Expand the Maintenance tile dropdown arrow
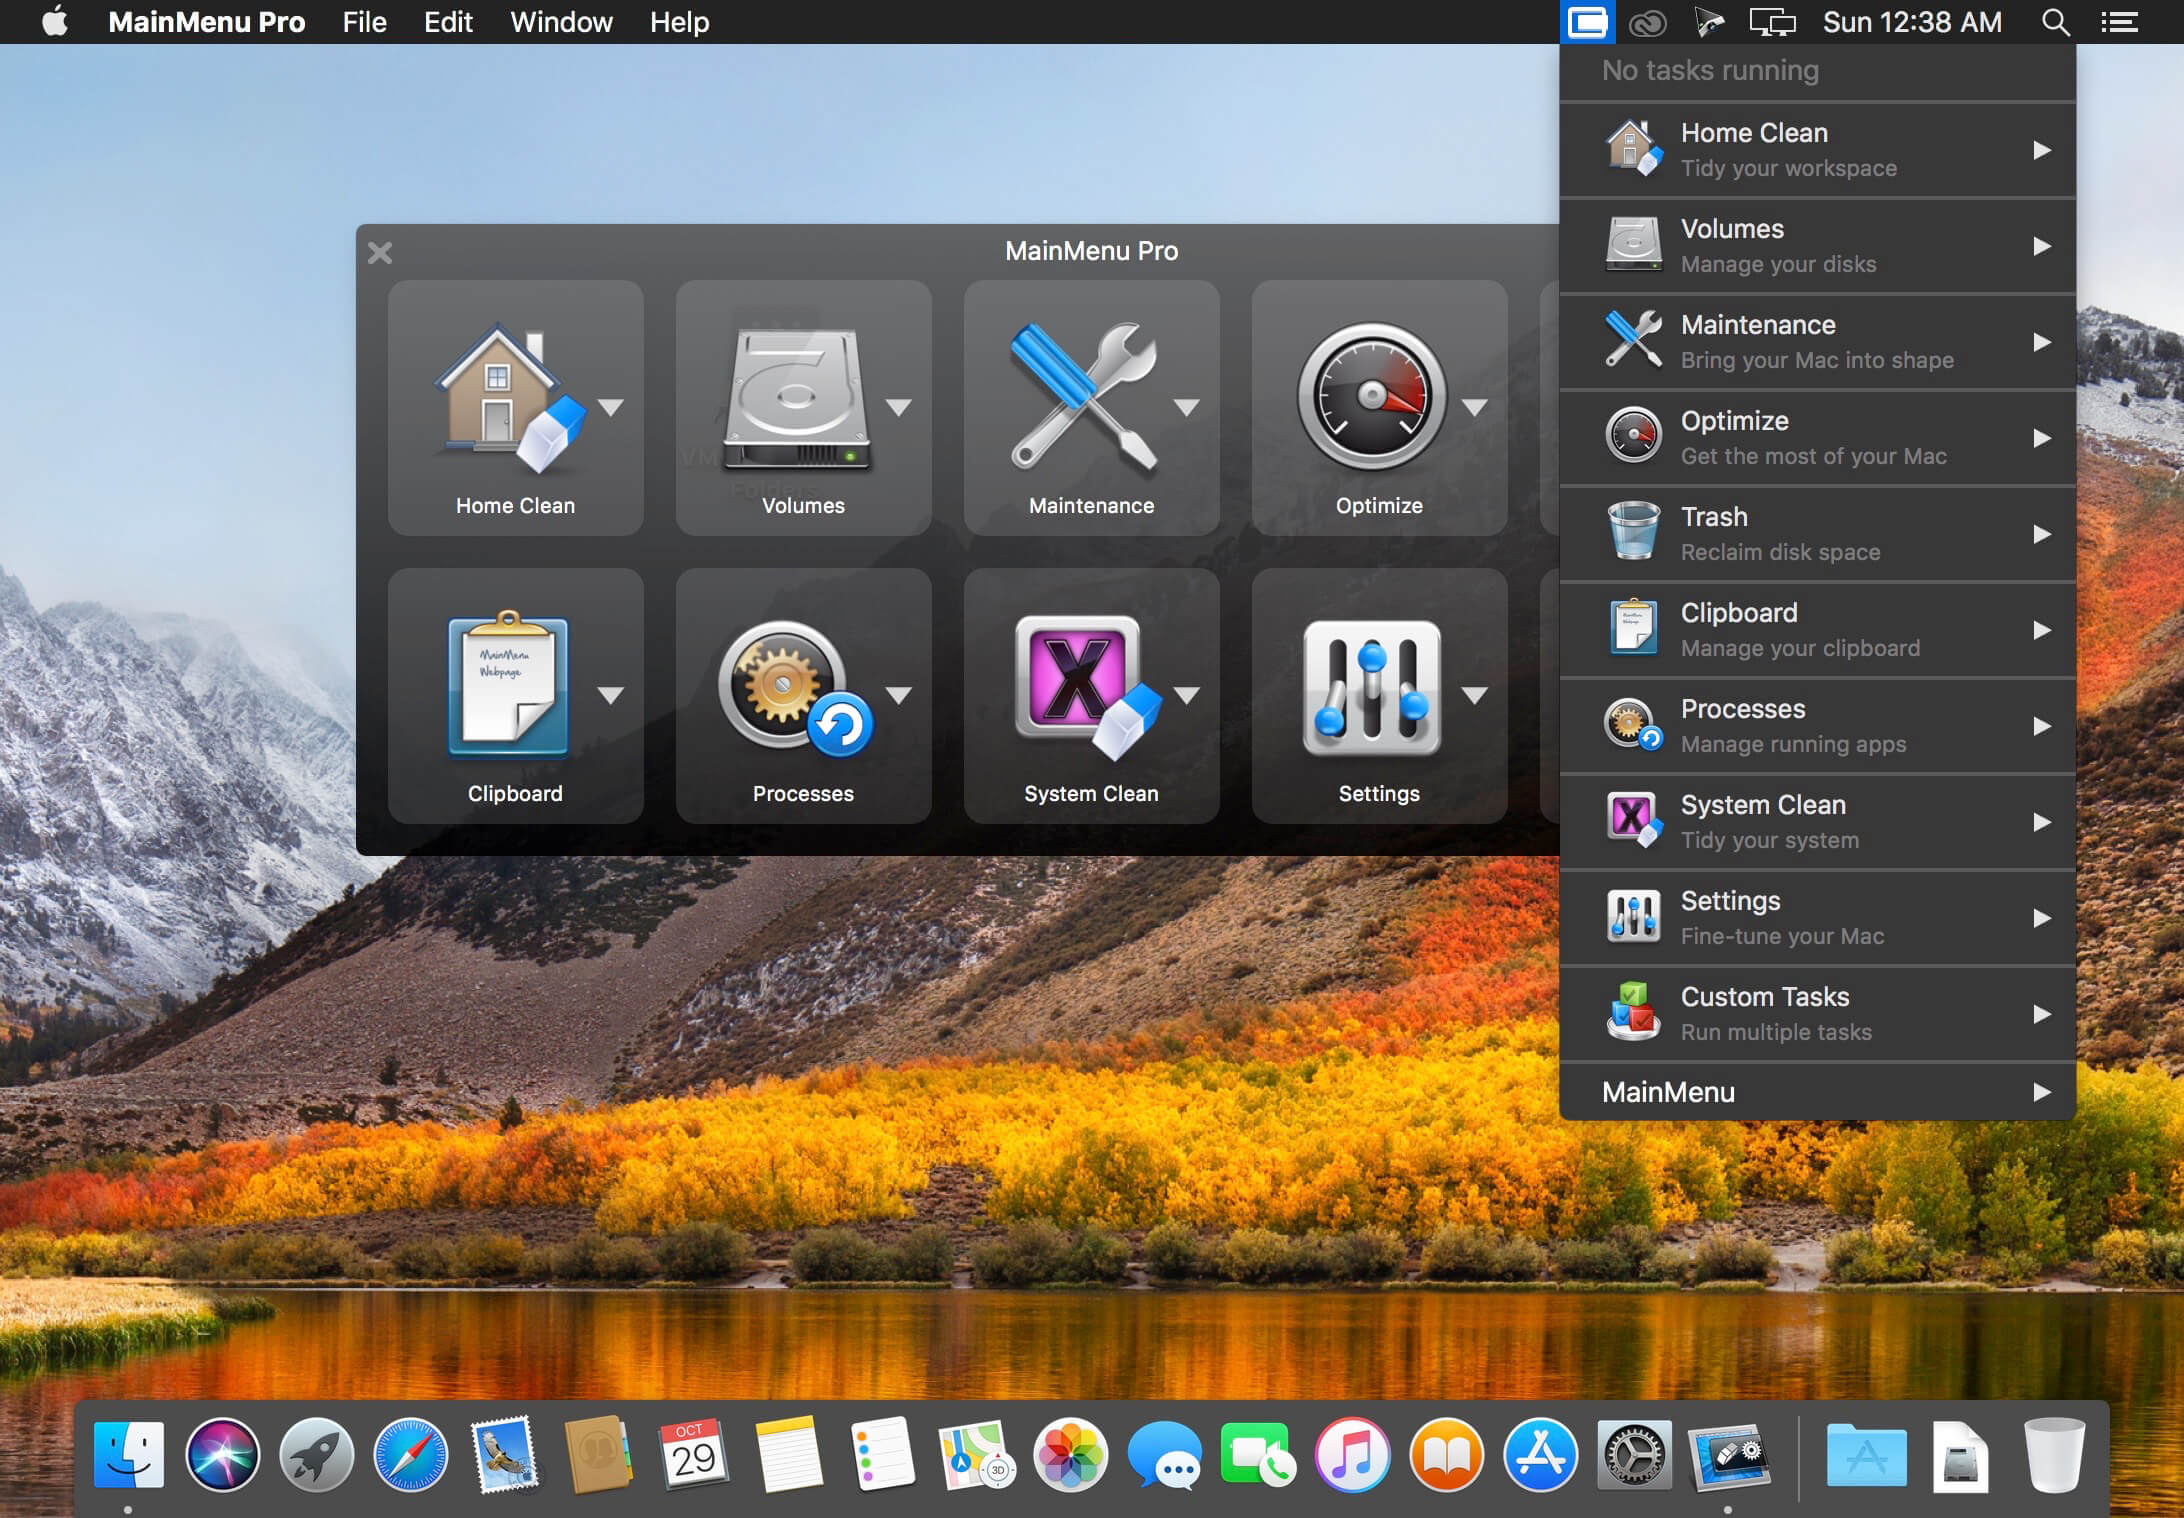 1186,407
